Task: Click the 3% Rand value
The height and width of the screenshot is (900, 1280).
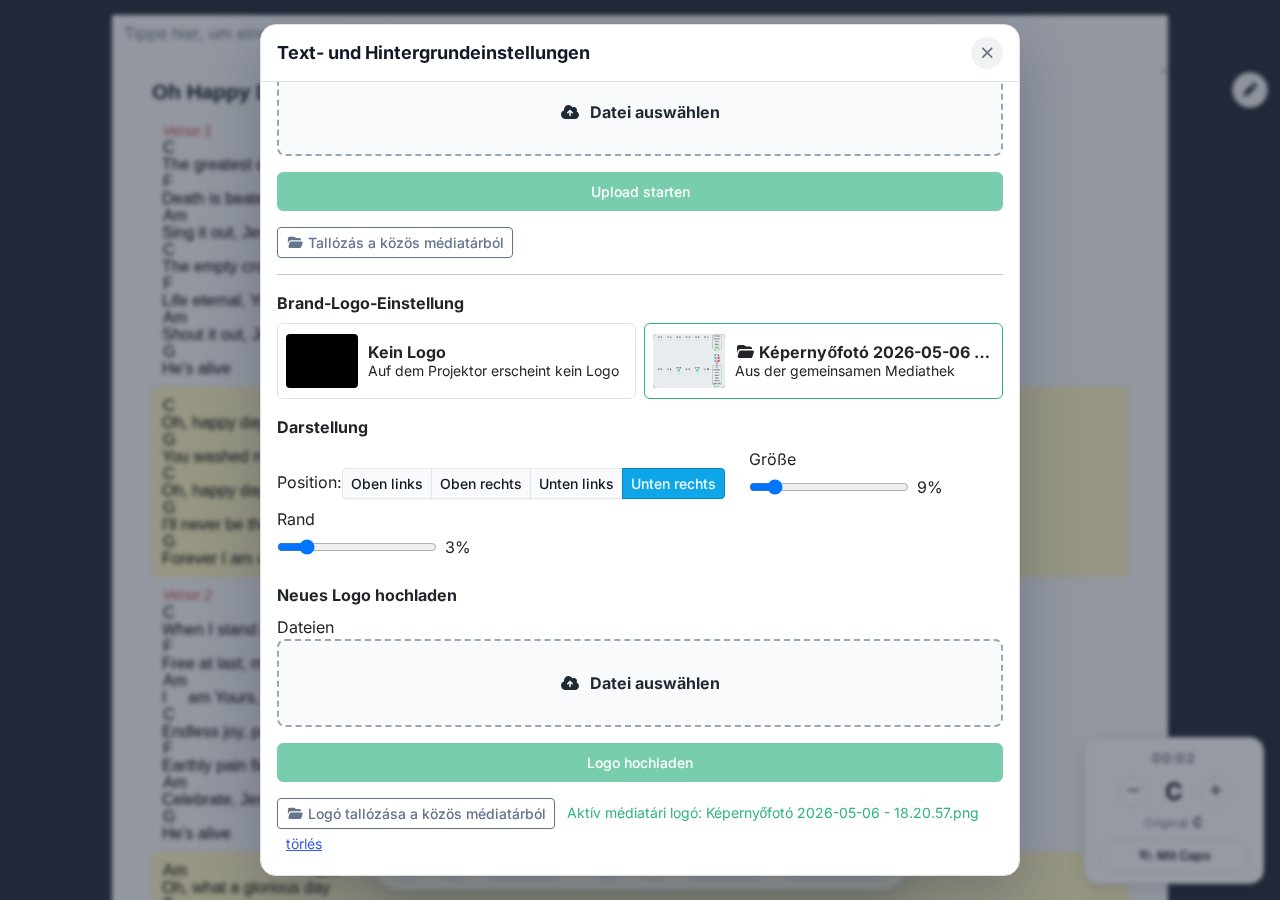Action: [x=458, y=547]
